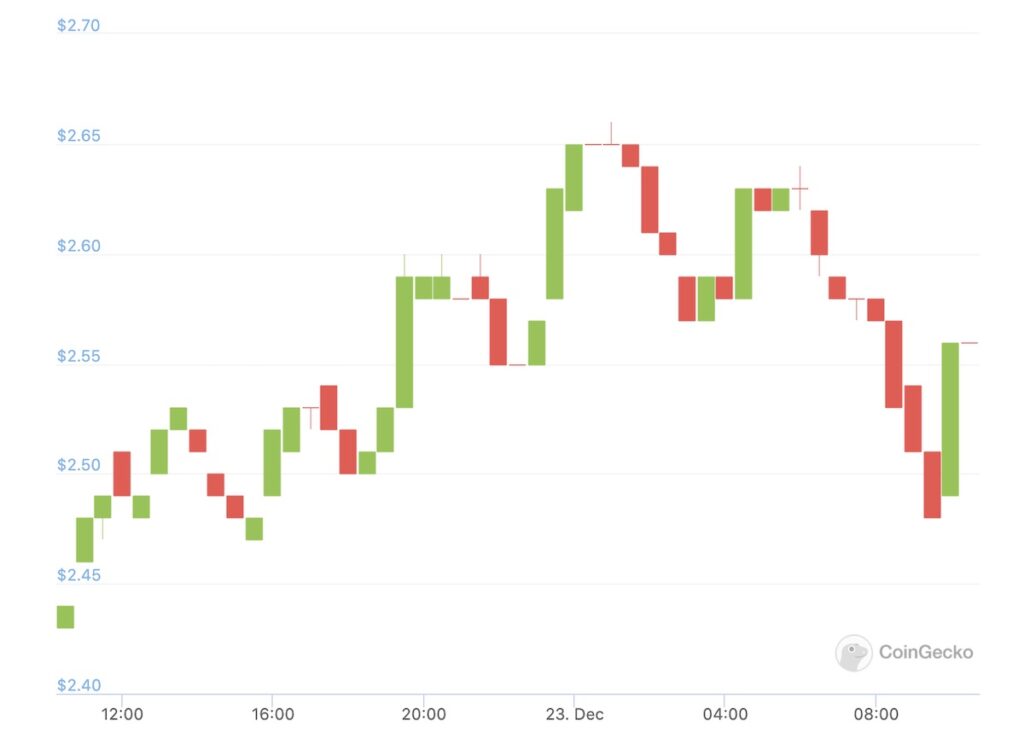Click the 12:00 time axis label
1024x751 pixels.
point(122,715)
